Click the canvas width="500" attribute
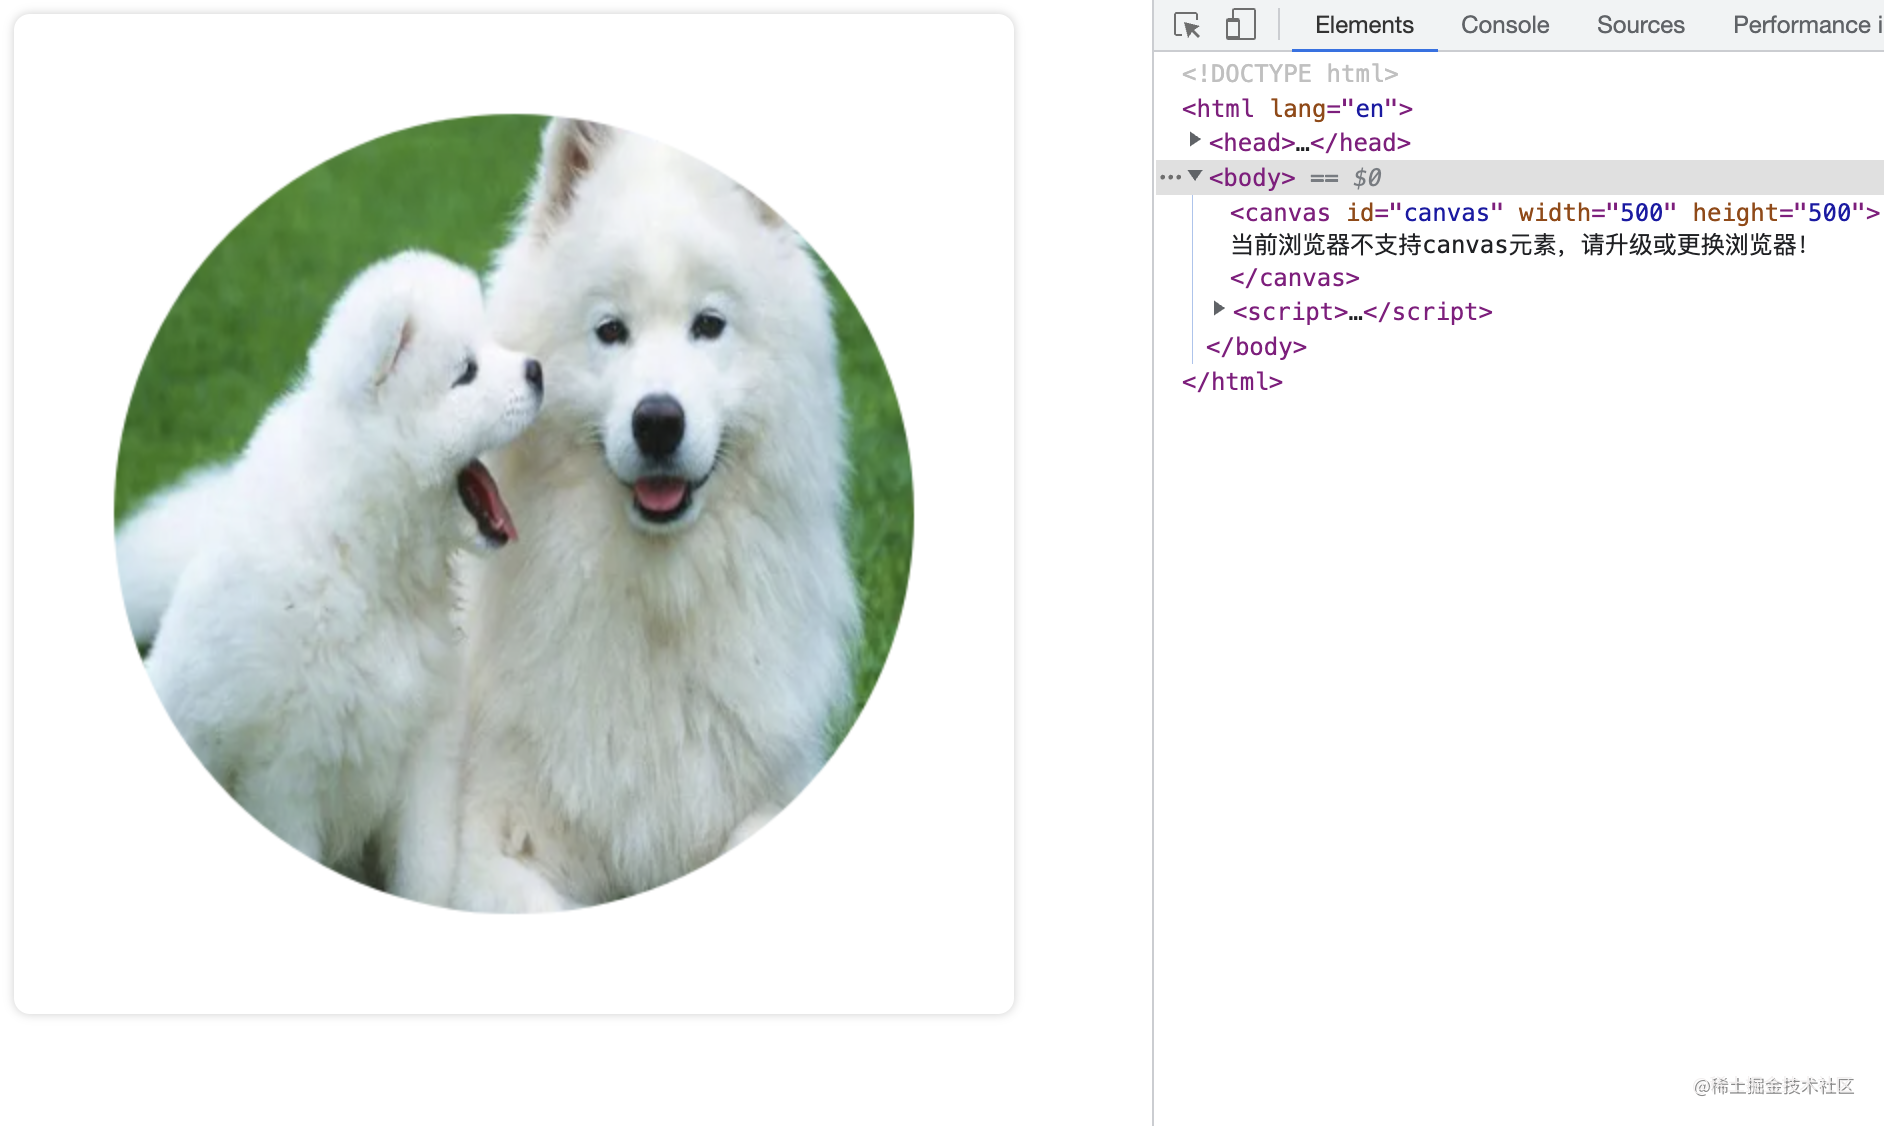 (x=1597, y=213)
